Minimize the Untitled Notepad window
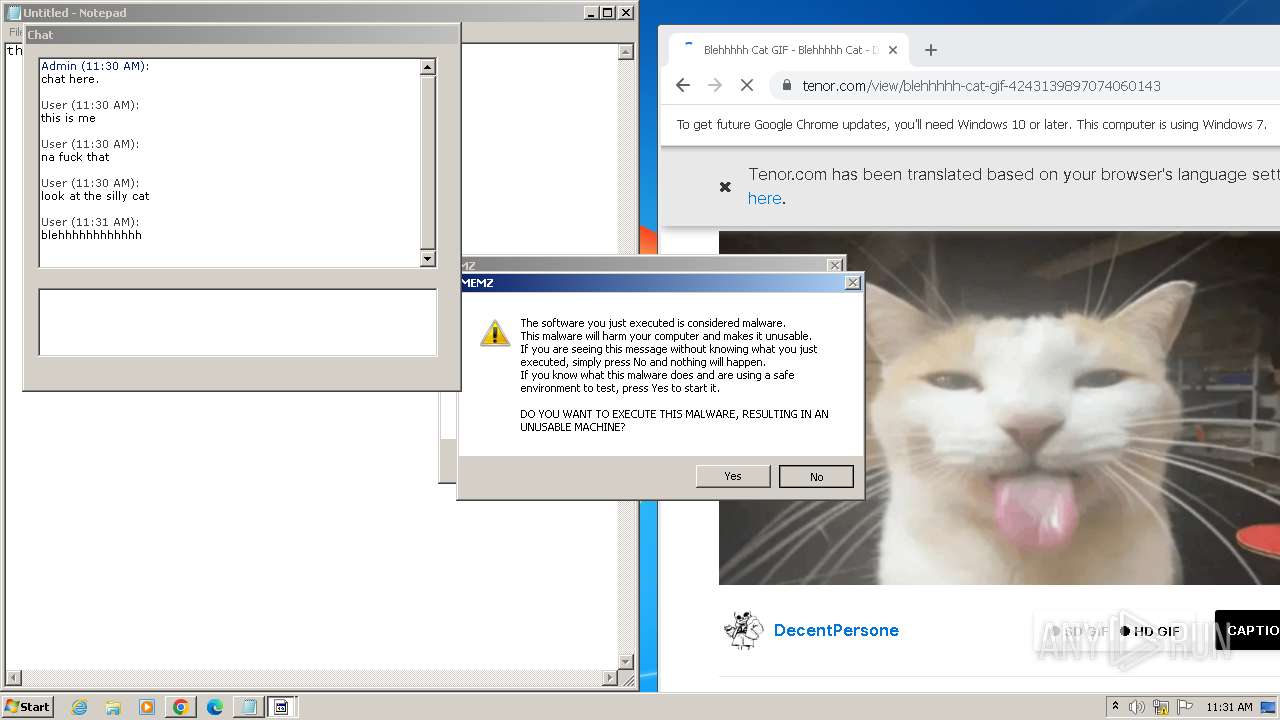The width and height of the screenshot is (1280, 720). coord(591,13)
